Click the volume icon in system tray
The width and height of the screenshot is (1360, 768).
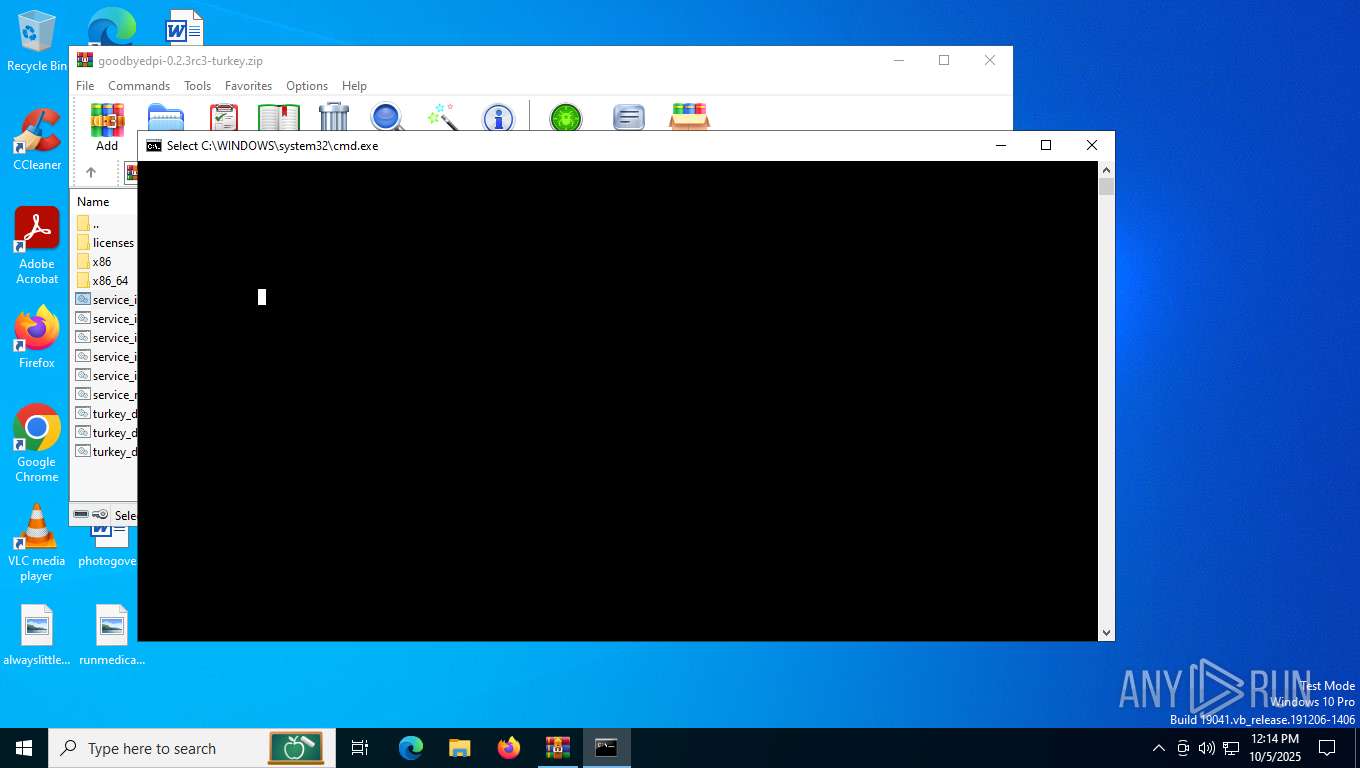coord(1206,748)
